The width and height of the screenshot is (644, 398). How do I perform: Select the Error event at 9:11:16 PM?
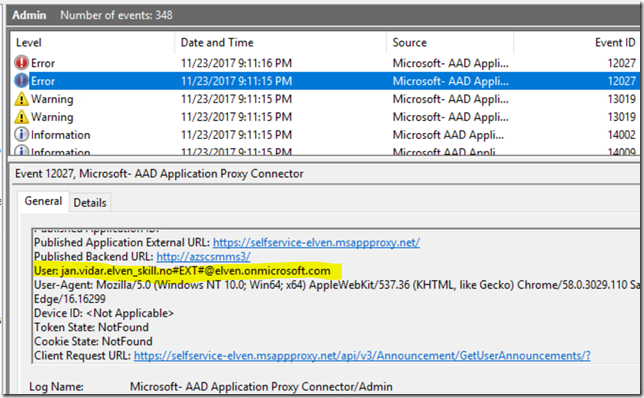[325, 63]
